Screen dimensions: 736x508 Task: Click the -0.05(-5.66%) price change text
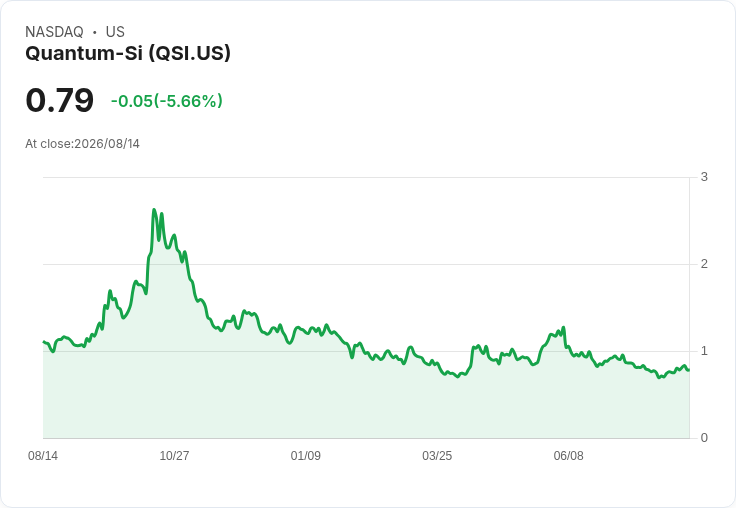pos(167,101)
